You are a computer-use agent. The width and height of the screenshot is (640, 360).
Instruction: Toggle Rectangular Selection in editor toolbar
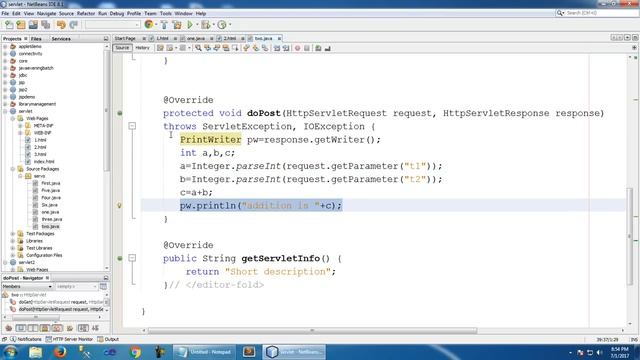click(235, 48)
